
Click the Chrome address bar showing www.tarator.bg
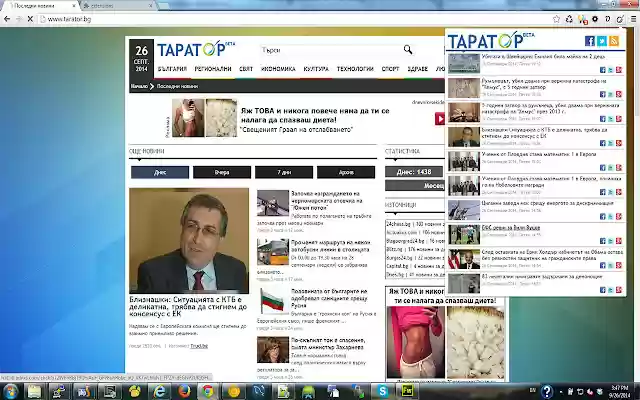coord(294,19)
